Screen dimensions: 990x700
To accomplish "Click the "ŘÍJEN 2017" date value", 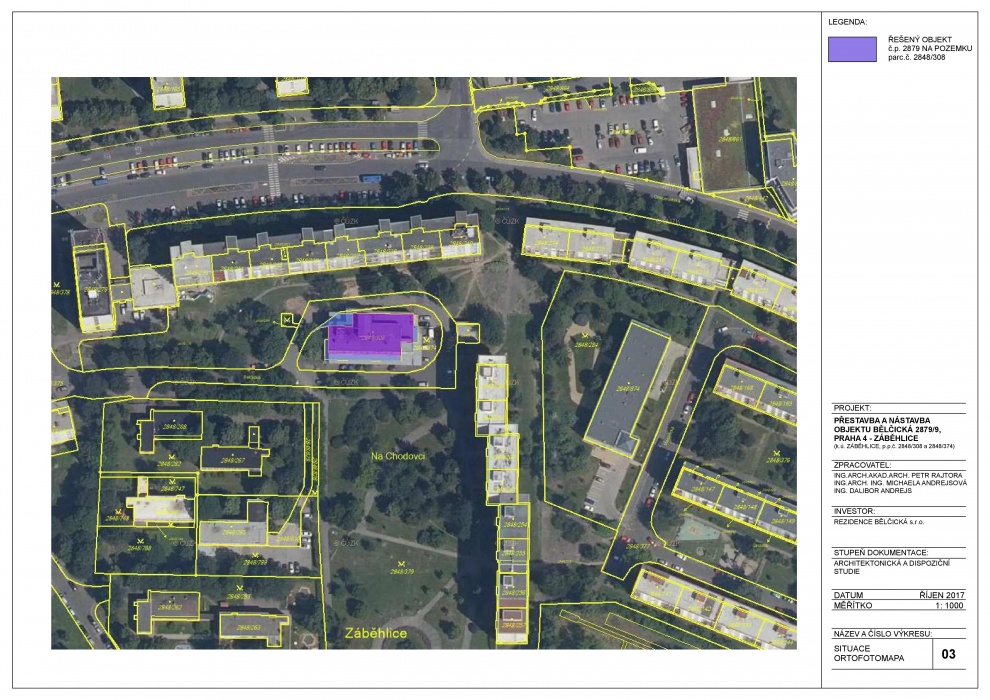I will tap(942, 595).
